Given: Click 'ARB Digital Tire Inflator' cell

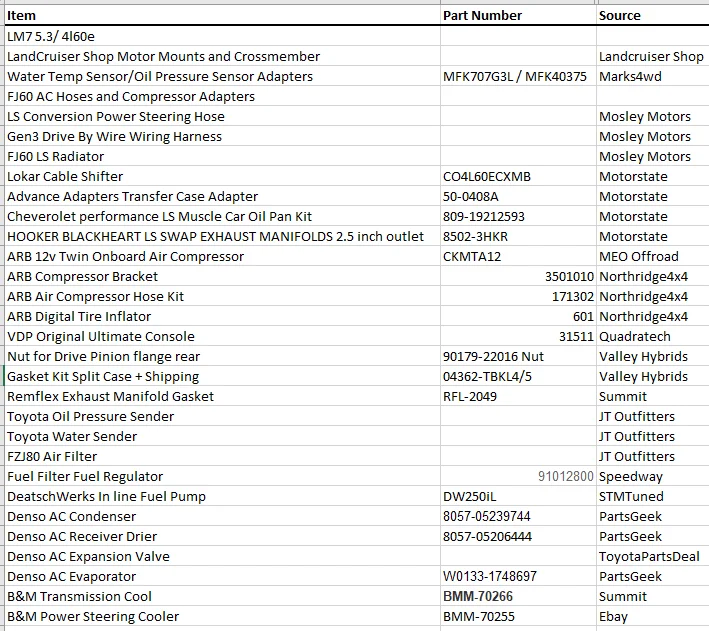Looking at the screenshot, I should pyautogui.click(x=222, y=316).
